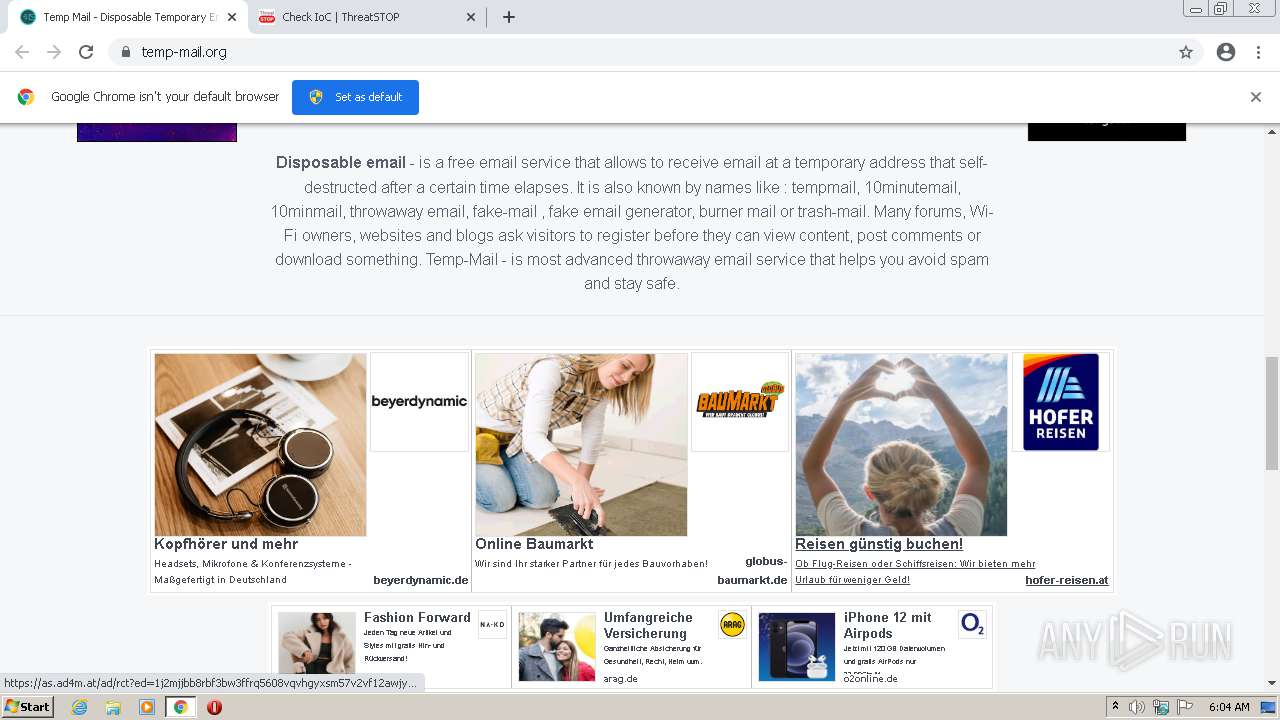Click the Chrome taskbar icon
This screenshot has width=1280, height=720.
click(x=180, y=707)
